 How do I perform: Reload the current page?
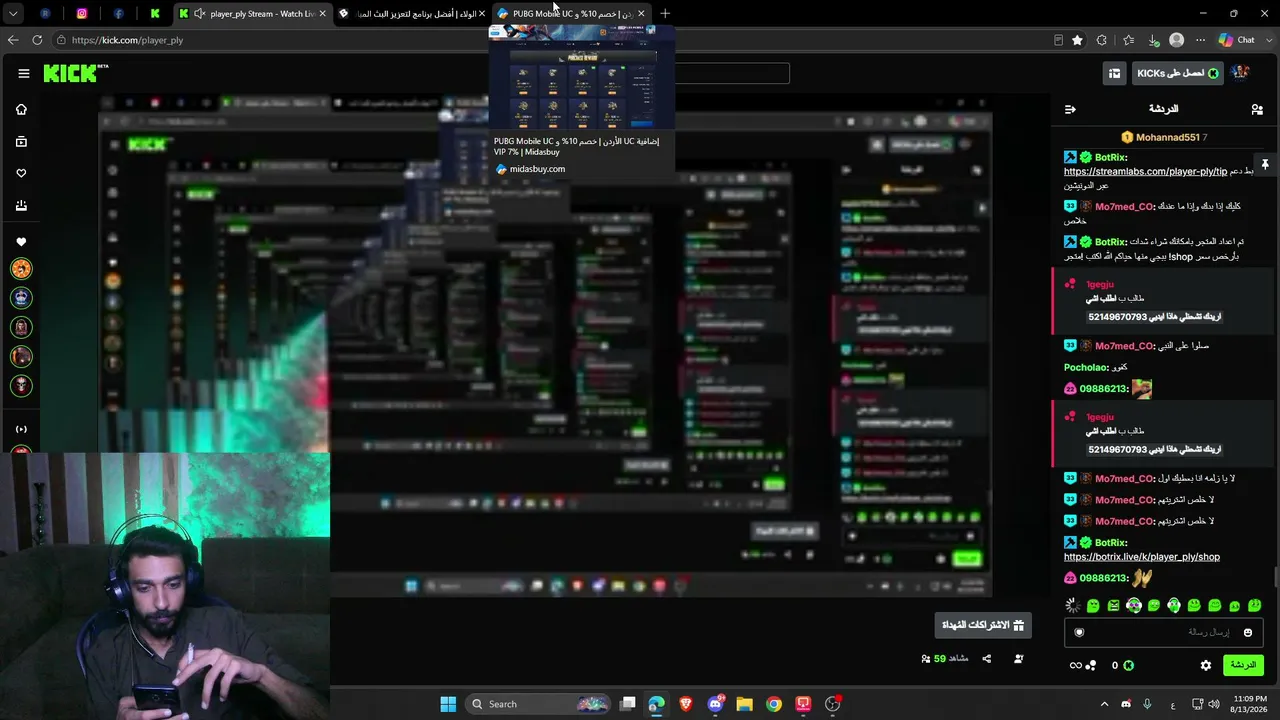pyautogui.click(x=37, y=40)
